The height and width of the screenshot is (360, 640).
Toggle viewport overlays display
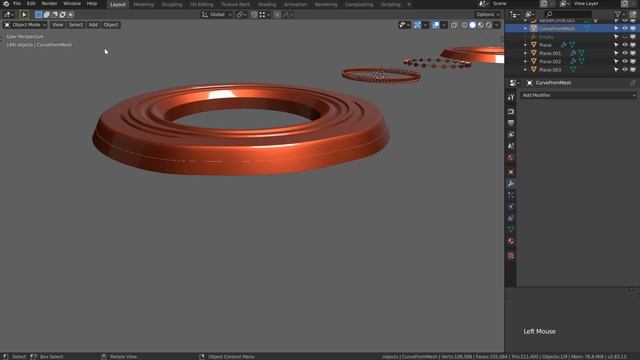coord(436,25)
